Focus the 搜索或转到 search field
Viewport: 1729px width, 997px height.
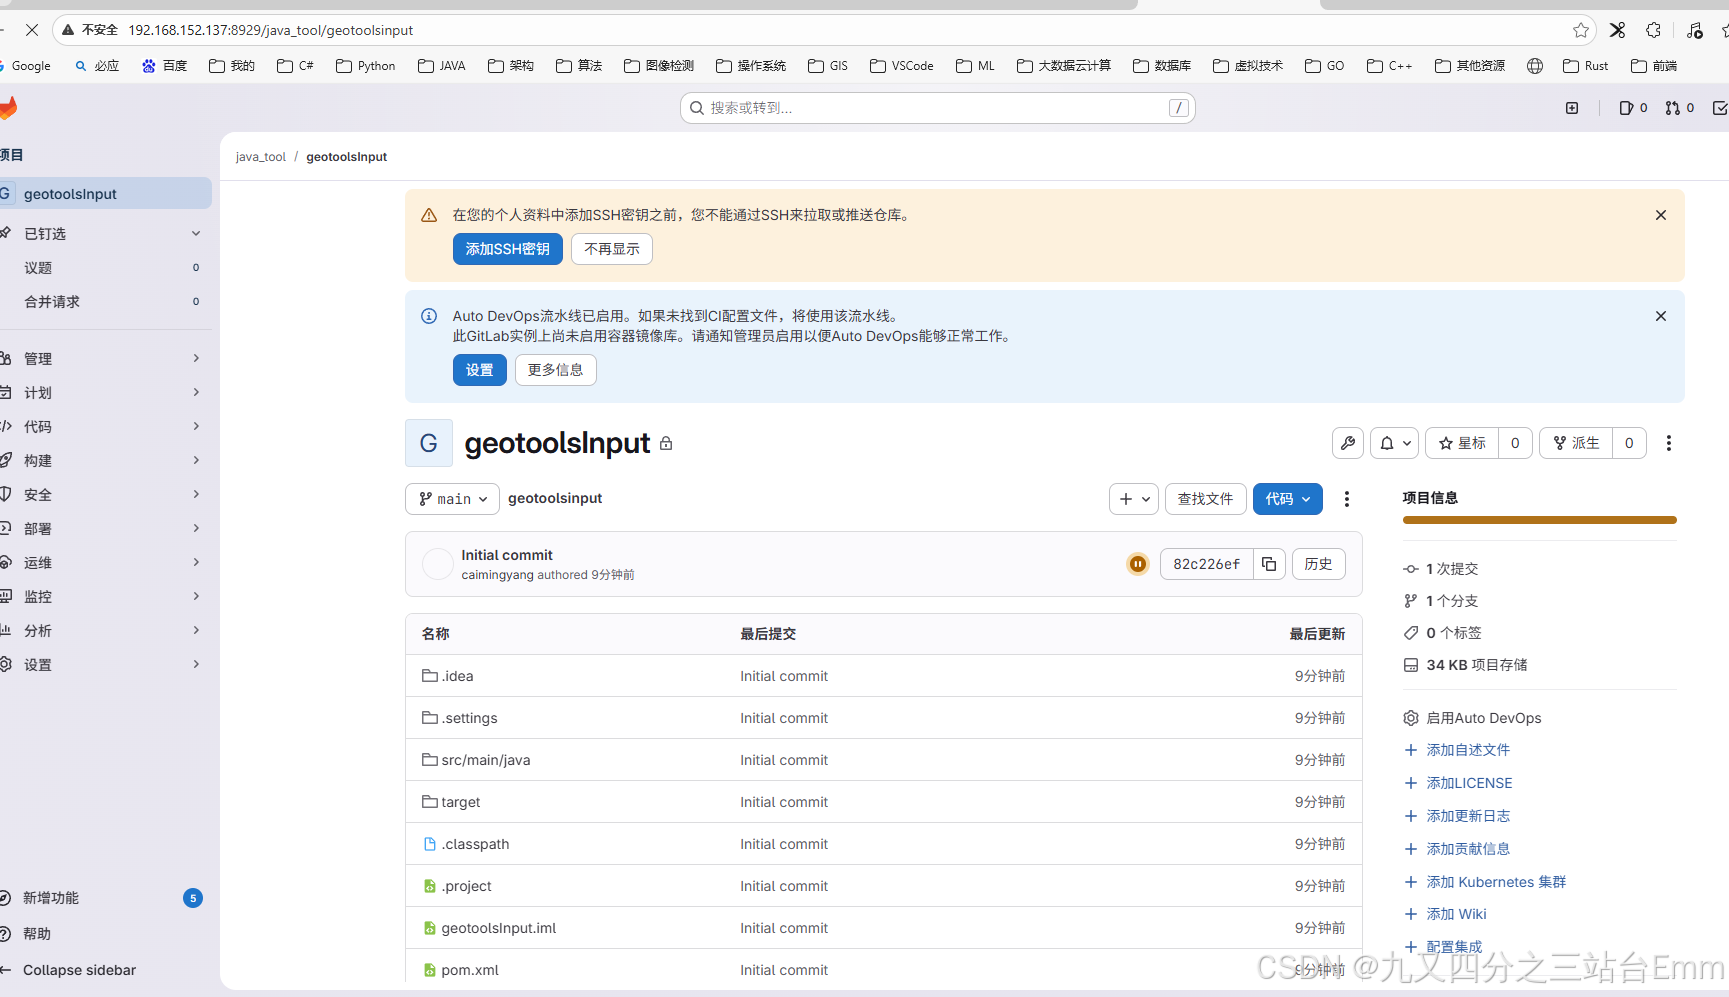tap(938, 108)
